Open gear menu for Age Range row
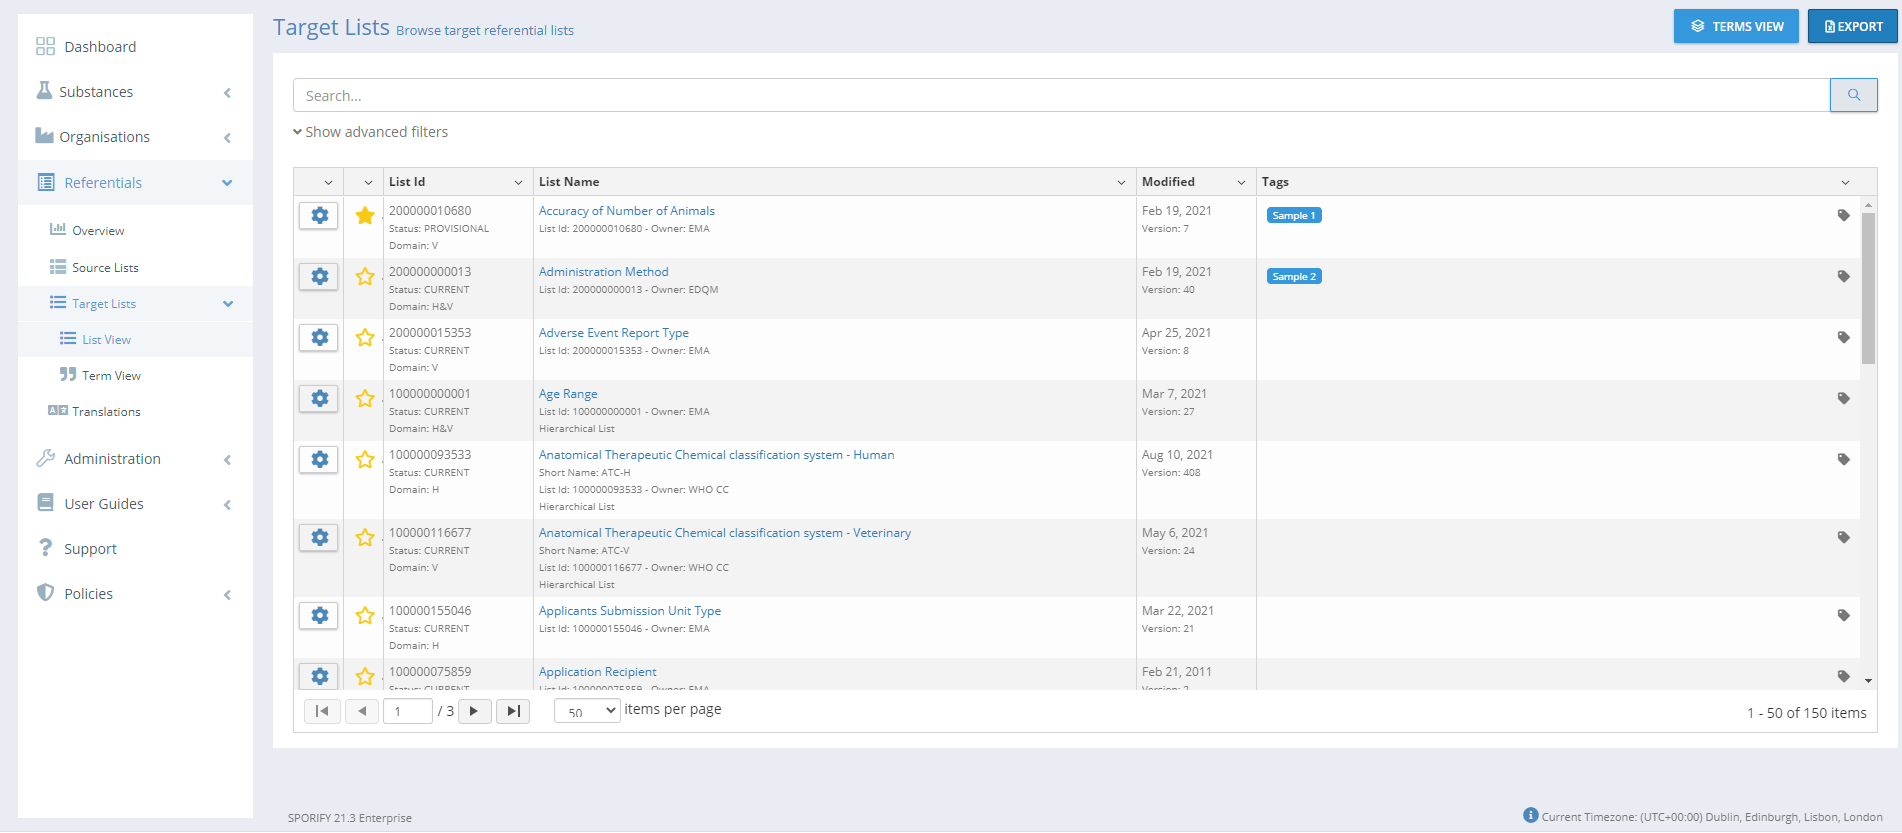 click(x=319, y=399)
